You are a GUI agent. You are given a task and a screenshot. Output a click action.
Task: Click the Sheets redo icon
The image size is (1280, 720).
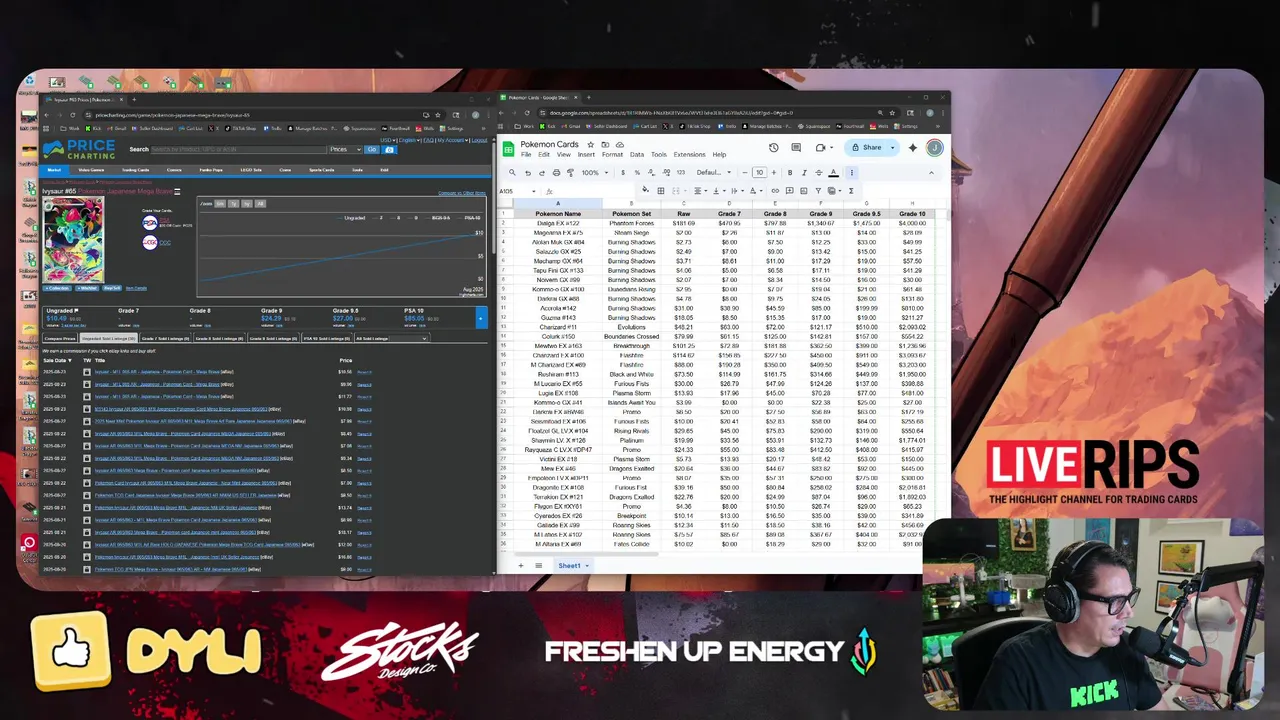tap(542, 173)
